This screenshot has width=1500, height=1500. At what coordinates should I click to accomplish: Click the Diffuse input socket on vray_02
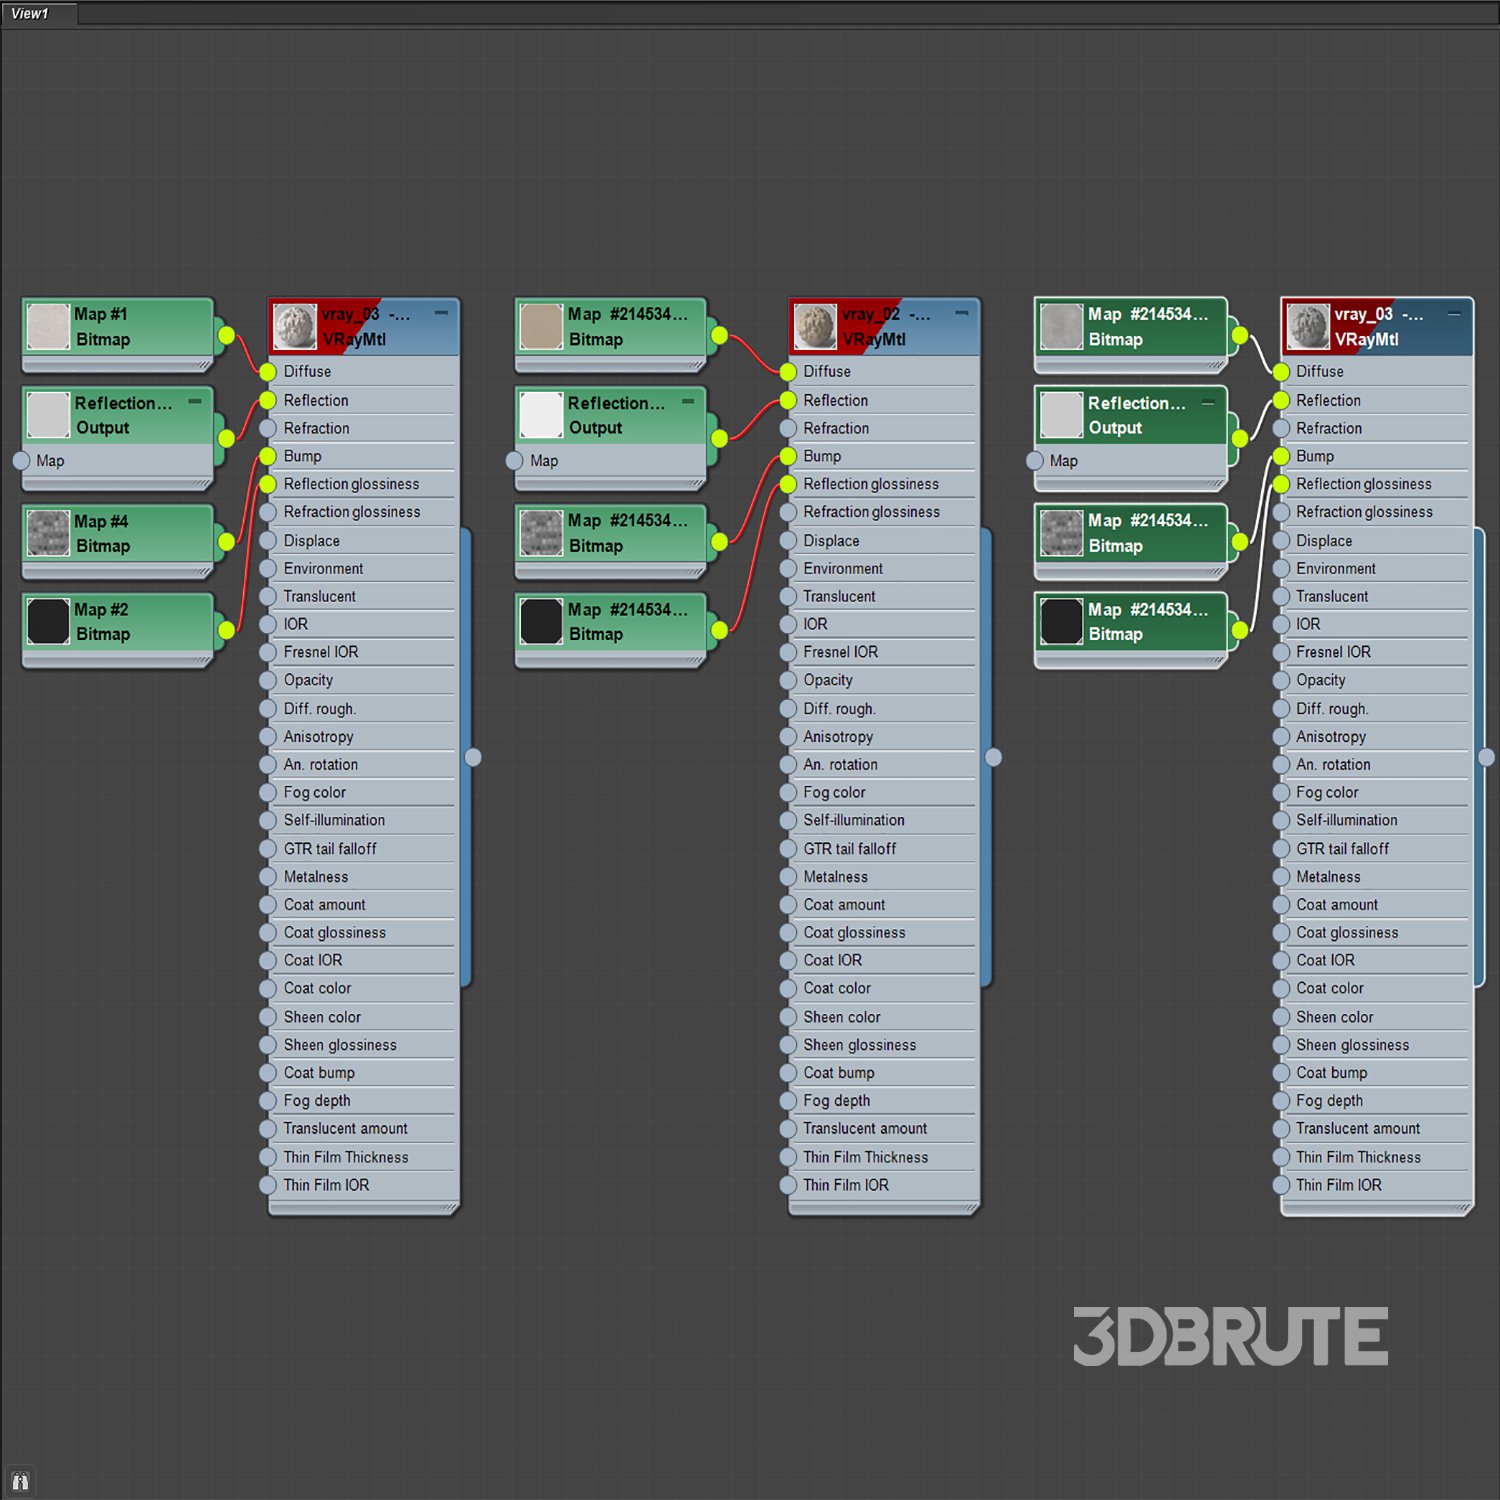788,372
